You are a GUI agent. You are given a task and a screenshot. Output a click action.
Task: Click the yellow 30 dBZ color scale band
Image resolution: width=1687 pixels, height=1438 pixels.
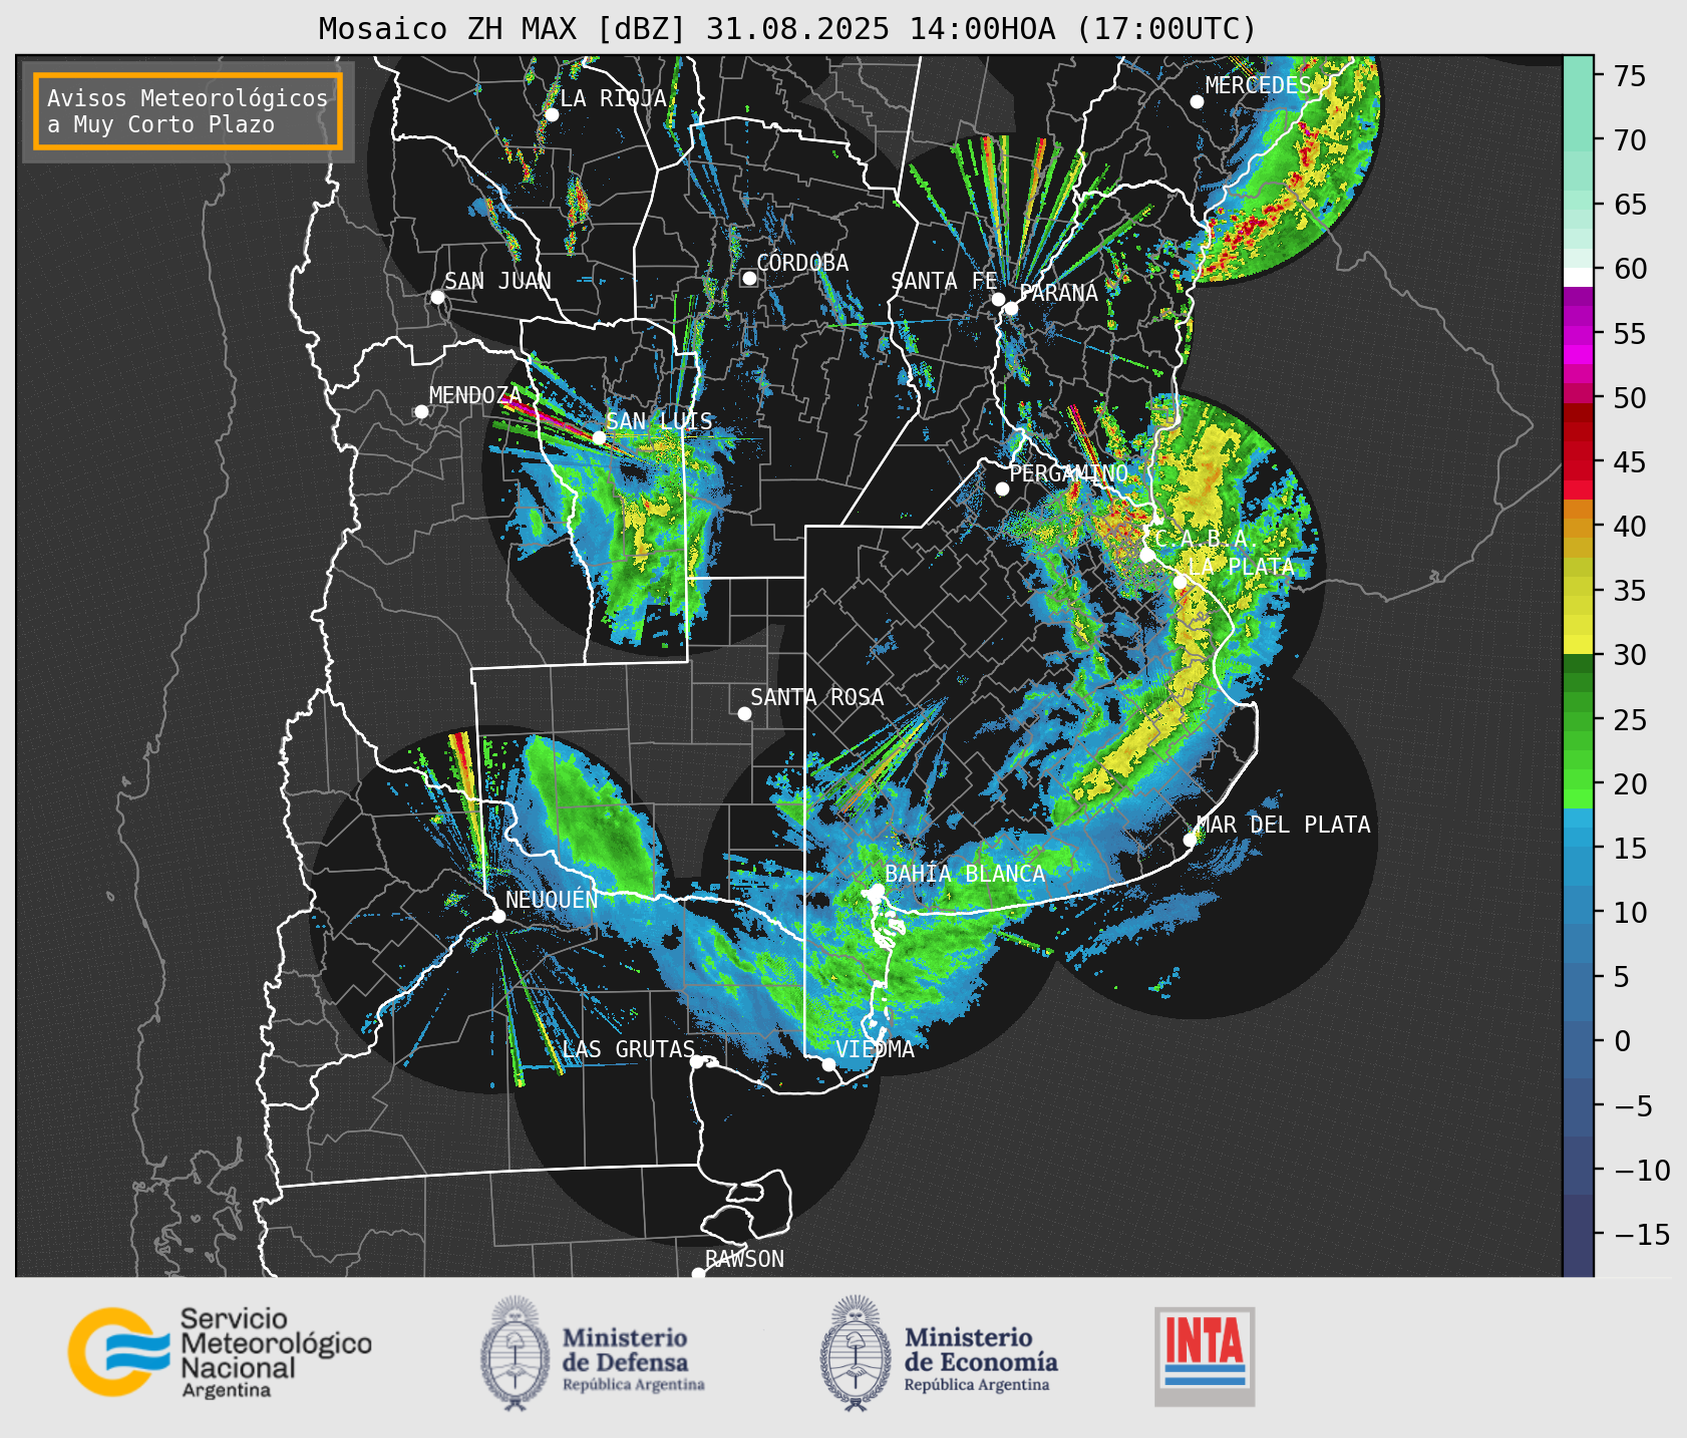point(1578,645)
